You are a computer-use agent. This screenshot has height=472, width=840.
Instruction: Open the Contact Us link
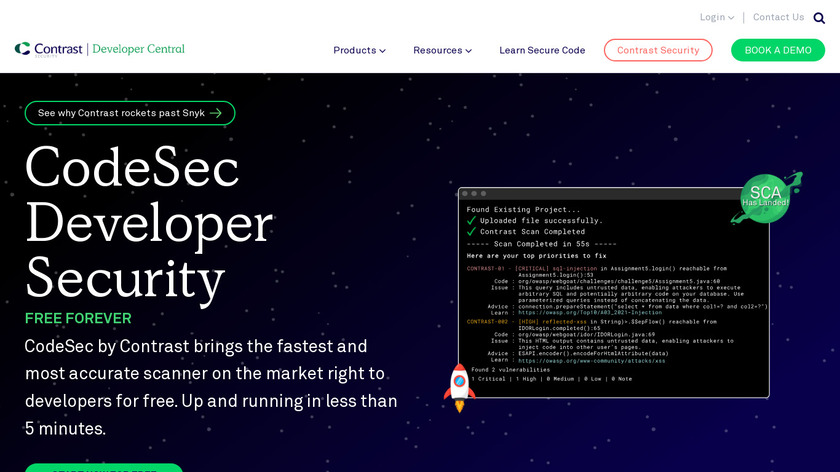click(778, 17)
